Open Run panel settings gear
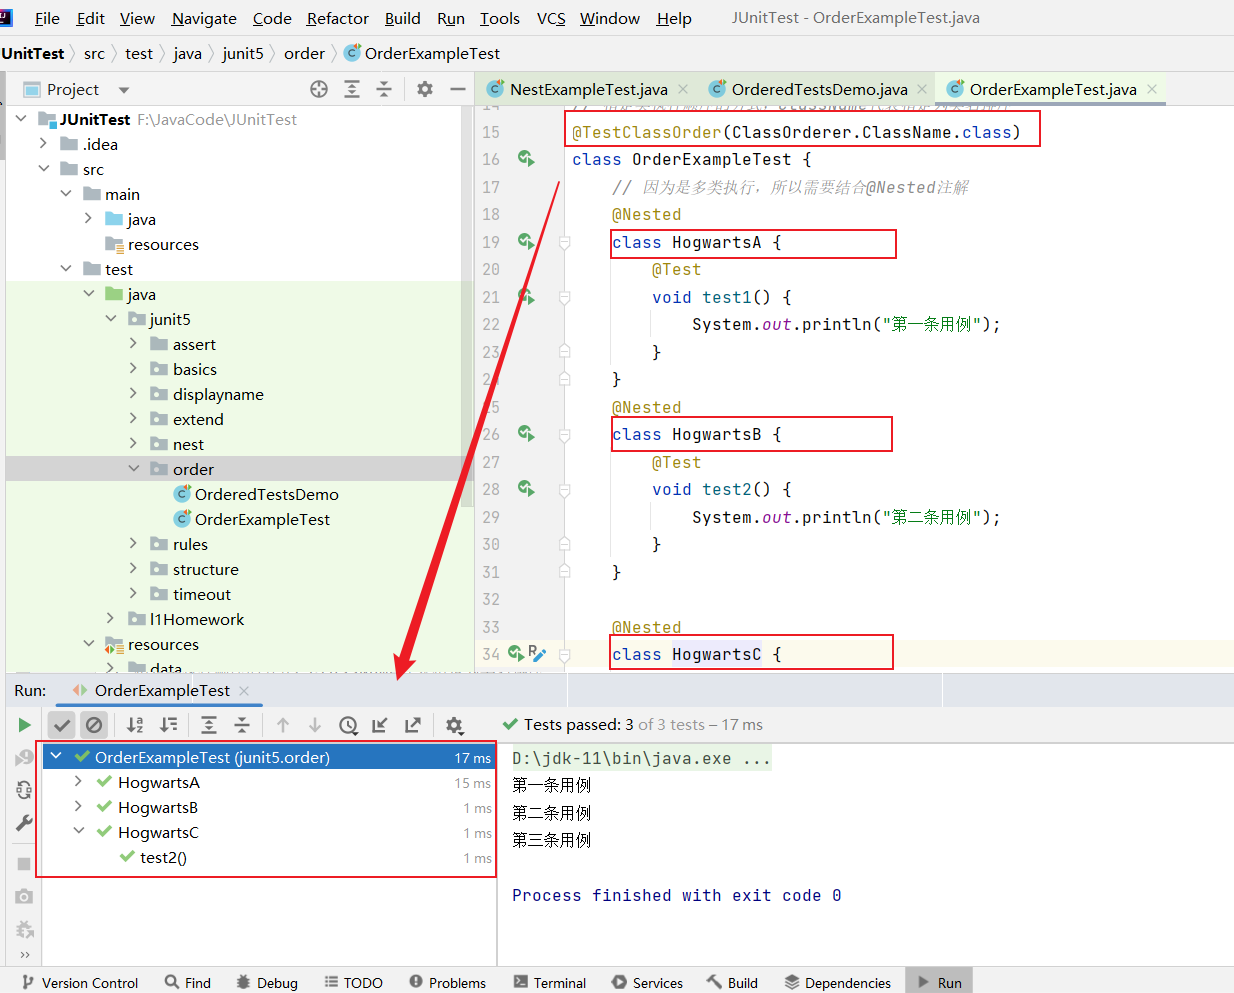1234x993 pixels. [x=454, y=725]
